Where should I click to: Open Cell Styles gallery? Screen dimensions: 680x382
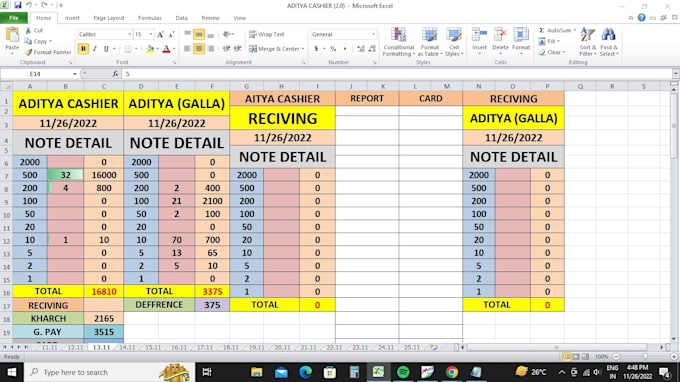pos(454,42)
